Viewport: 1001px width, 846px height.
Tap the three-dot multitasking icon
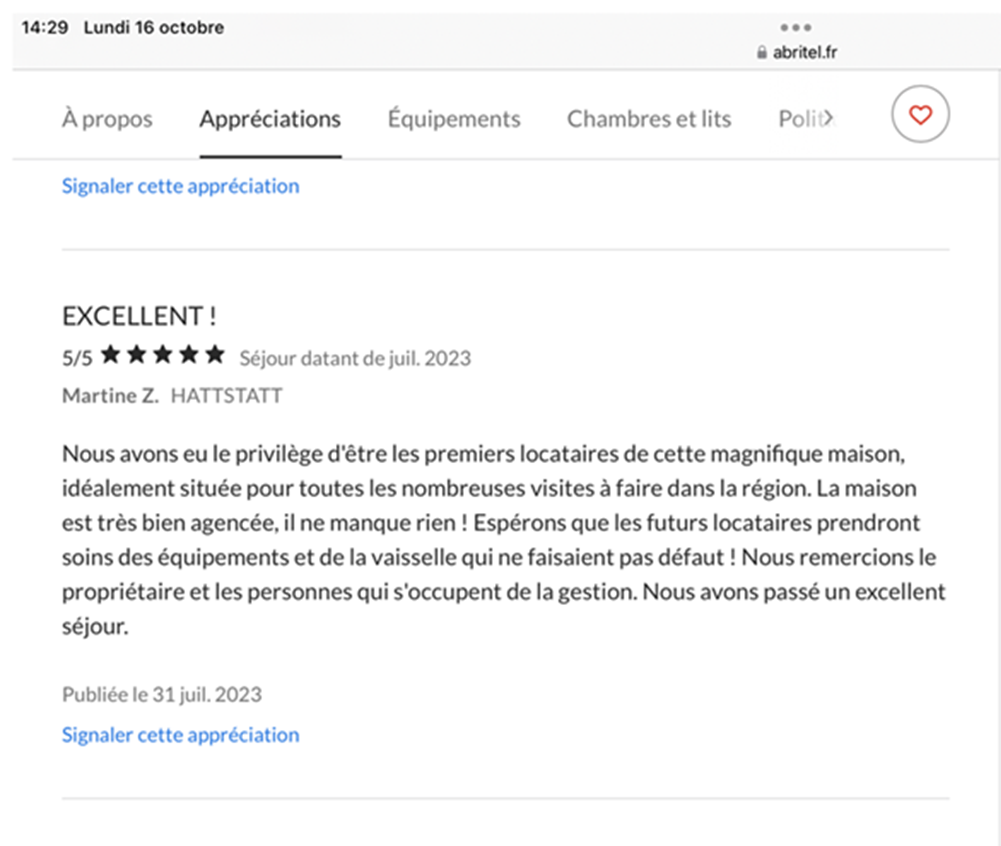click(x=796, y=28)
